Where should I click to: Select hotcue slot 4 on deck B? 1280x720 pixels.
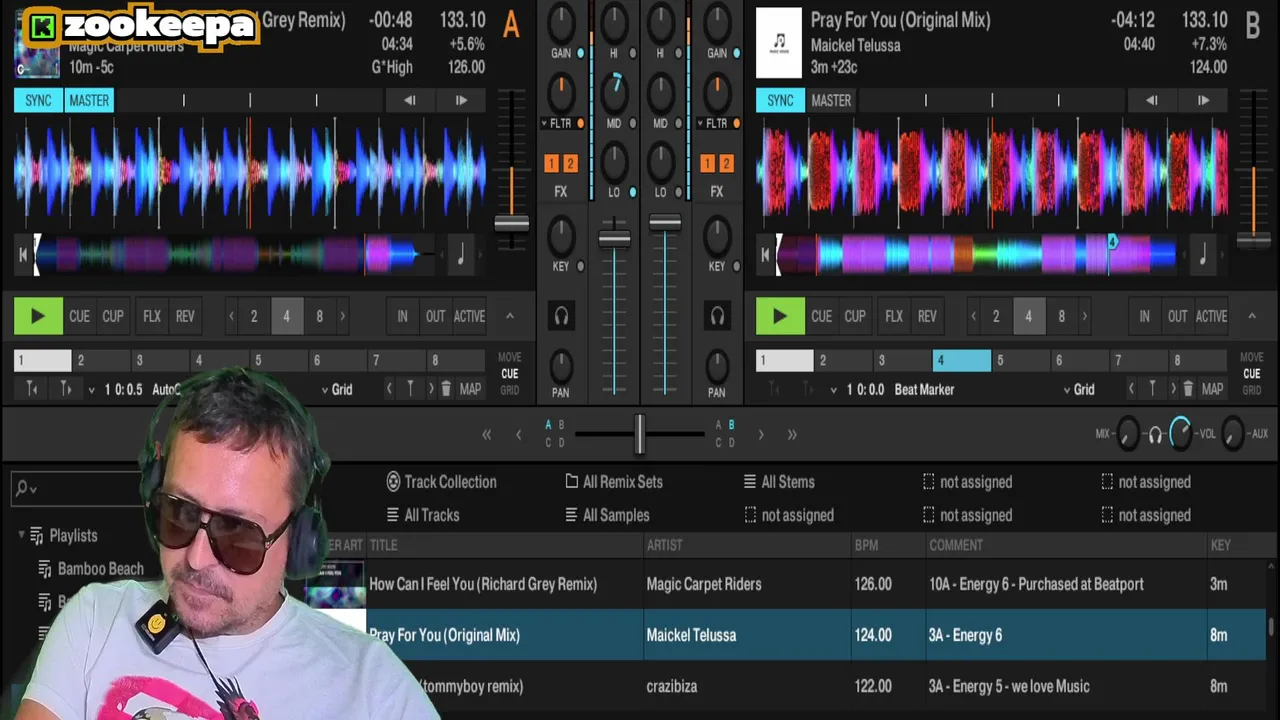click(x=962, y=360)
